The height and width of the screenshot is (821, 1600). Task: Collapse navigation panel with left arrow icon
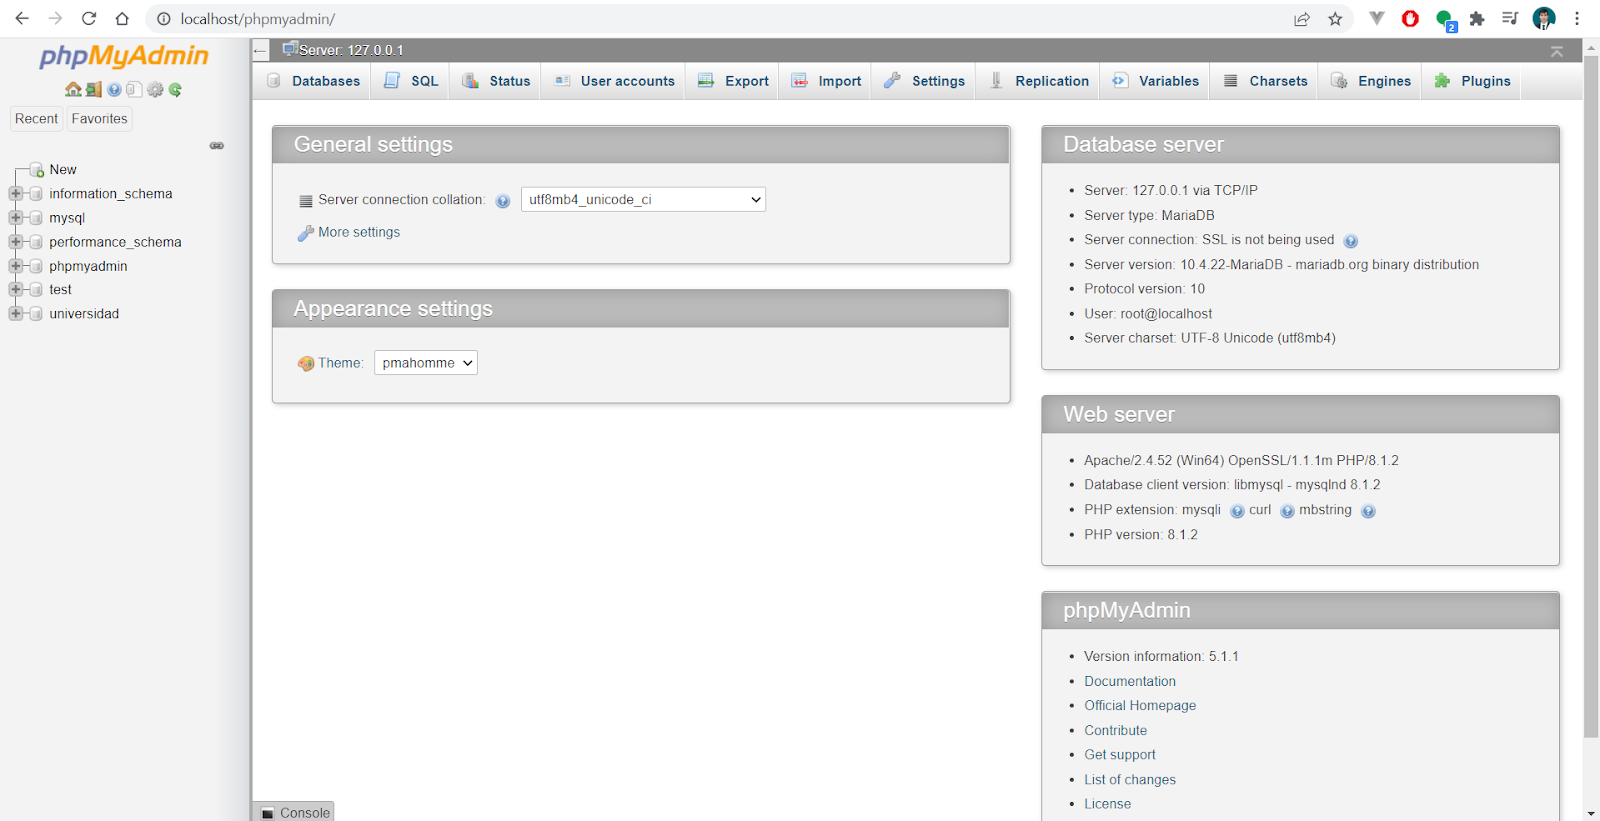tap(260, 50)
